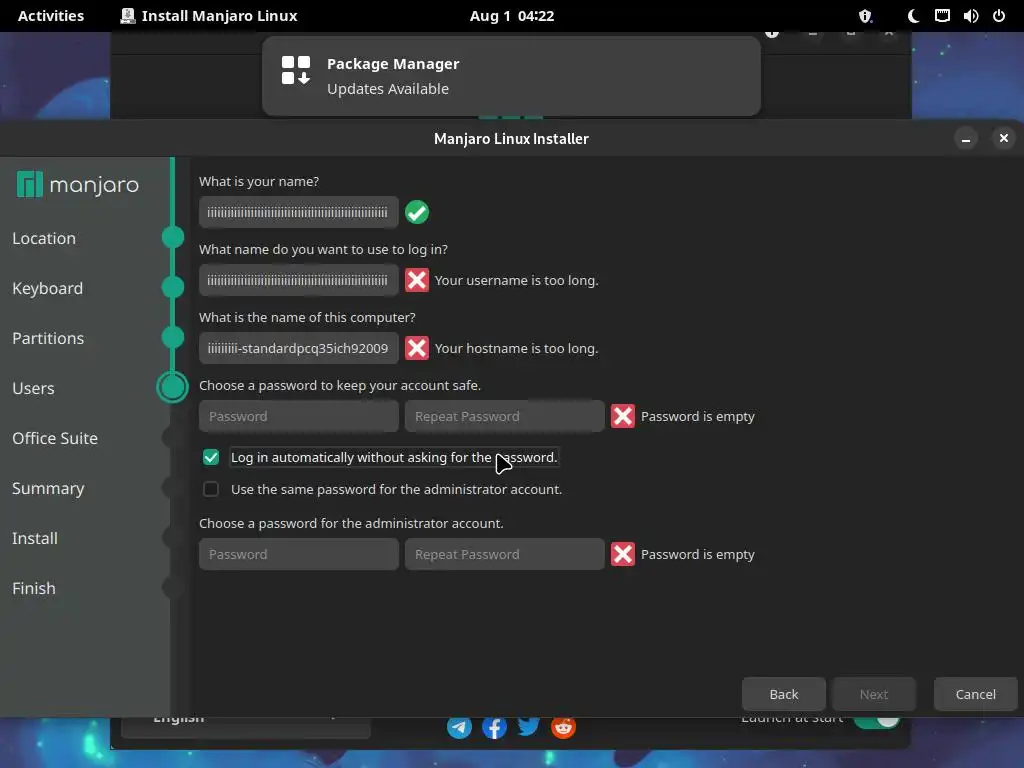Click the computer name input field

tap(298, 348)
